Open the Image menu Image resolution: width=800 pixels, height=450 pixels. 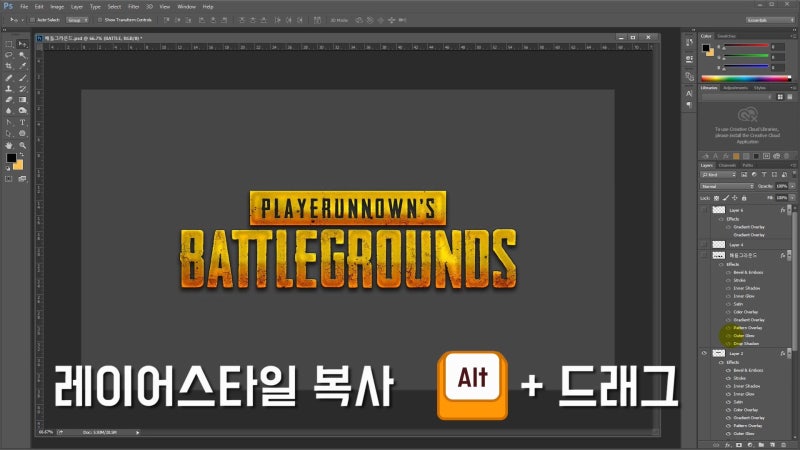[x=57, y=7]
